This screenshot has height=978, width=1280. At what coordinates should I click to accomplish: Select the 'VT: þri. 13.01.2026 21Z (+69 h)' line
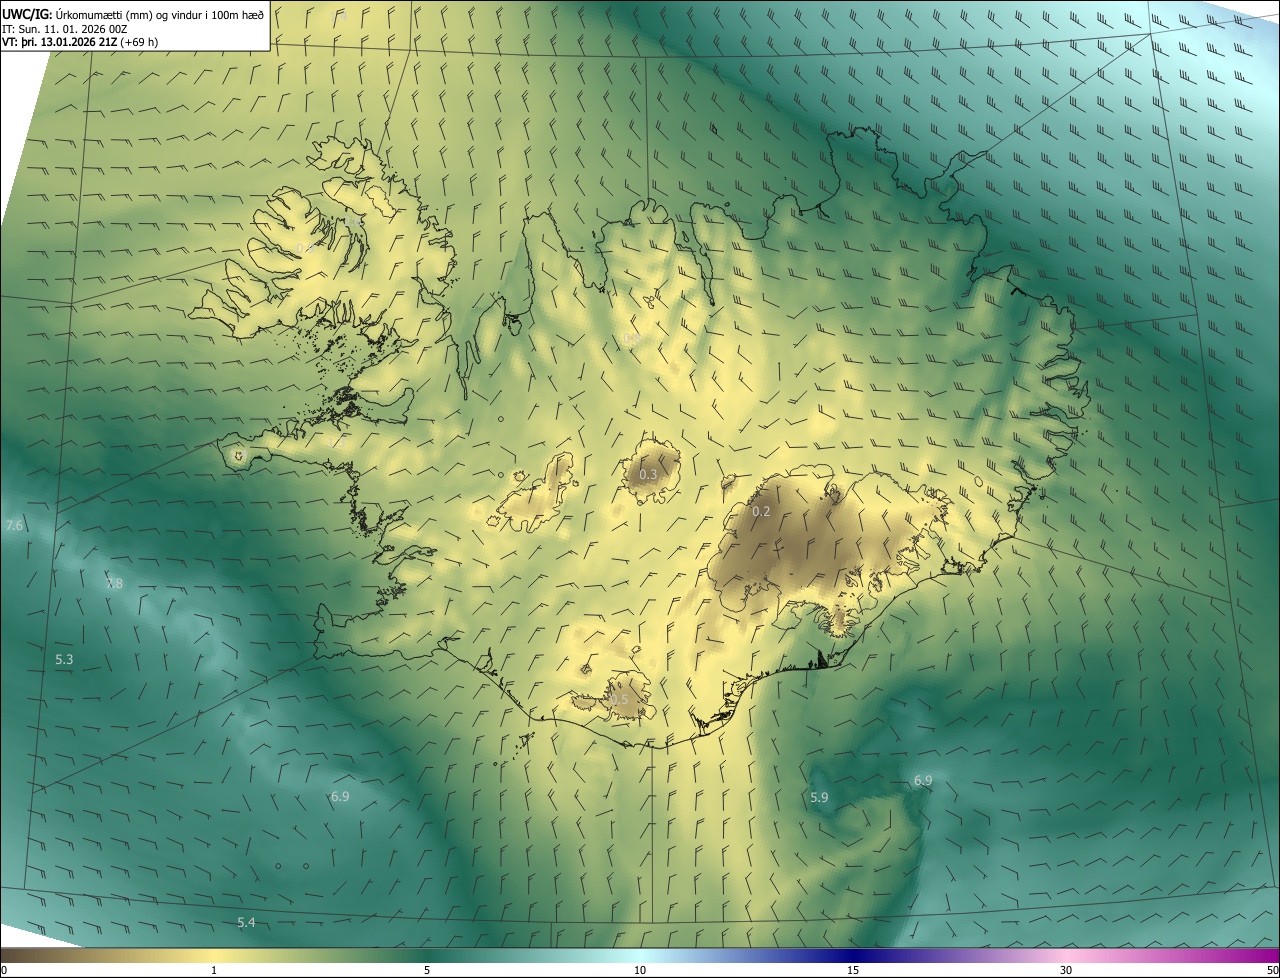tap(80, 42)
